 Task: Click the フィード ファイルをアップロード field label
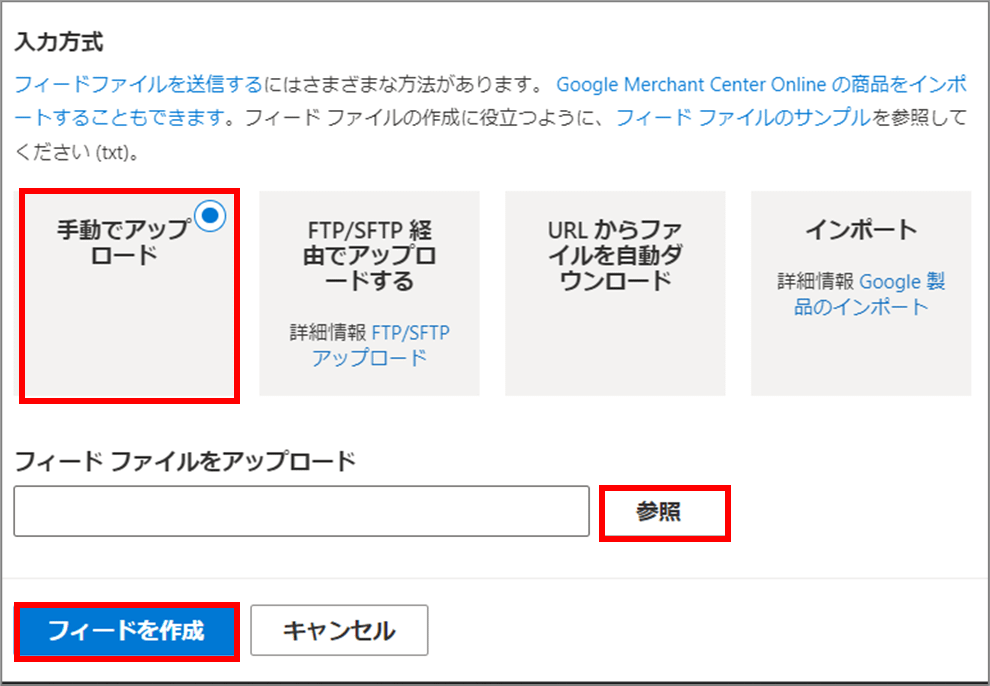click(x=185, y=461)
